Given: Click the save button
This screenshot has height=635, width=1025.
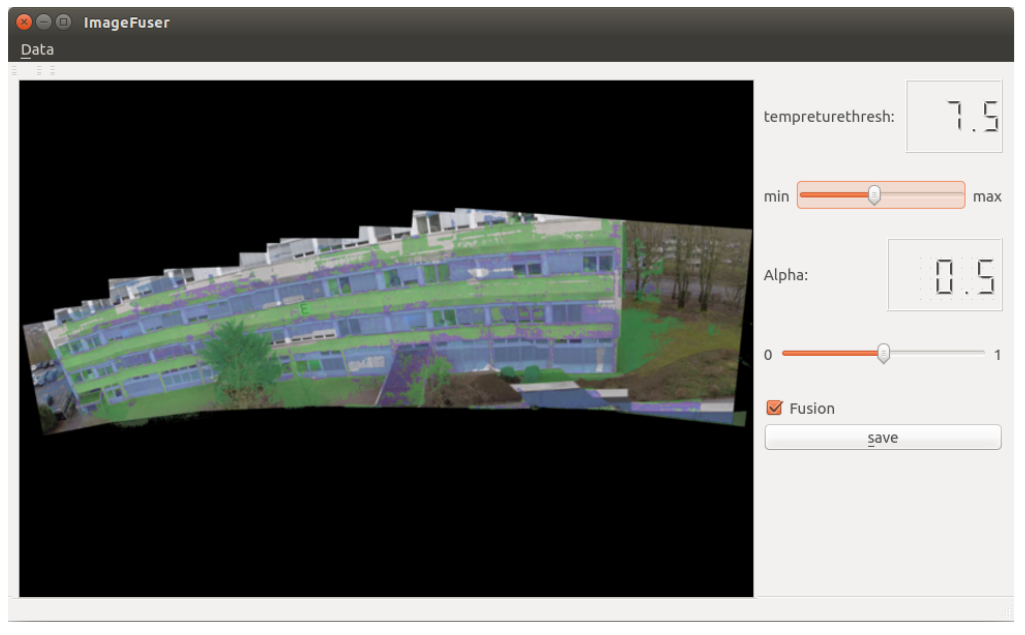Looking at the screenshot, I should (882, 438).
